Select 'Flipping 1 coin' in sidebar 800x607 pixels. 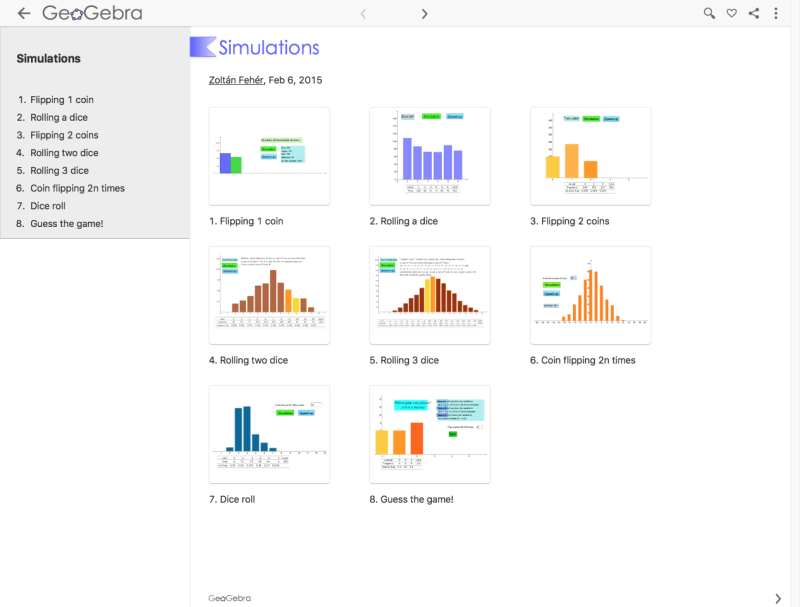click(x=62, y=100)
